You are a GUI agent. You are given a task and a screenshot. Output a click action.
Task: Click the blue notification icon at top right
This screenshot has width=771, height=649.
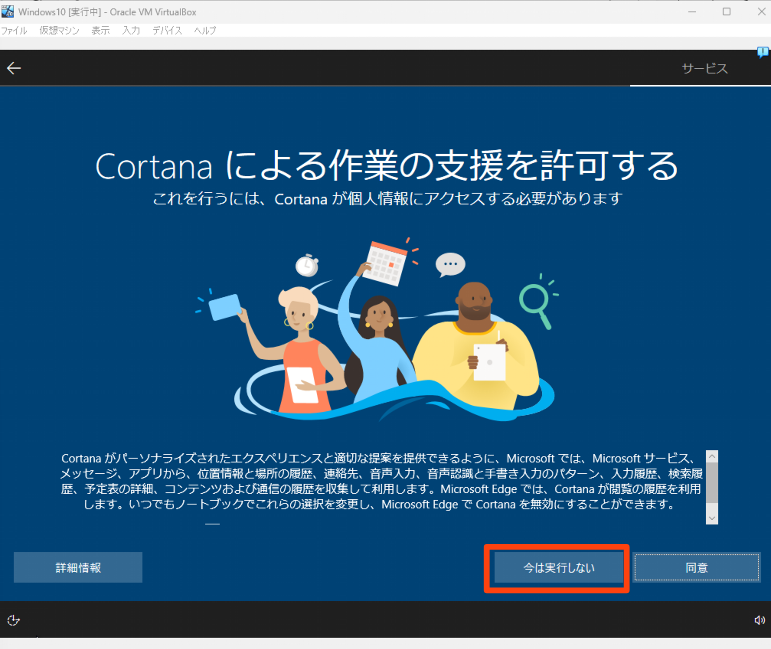pyautogui.click(x=763, y=52)
